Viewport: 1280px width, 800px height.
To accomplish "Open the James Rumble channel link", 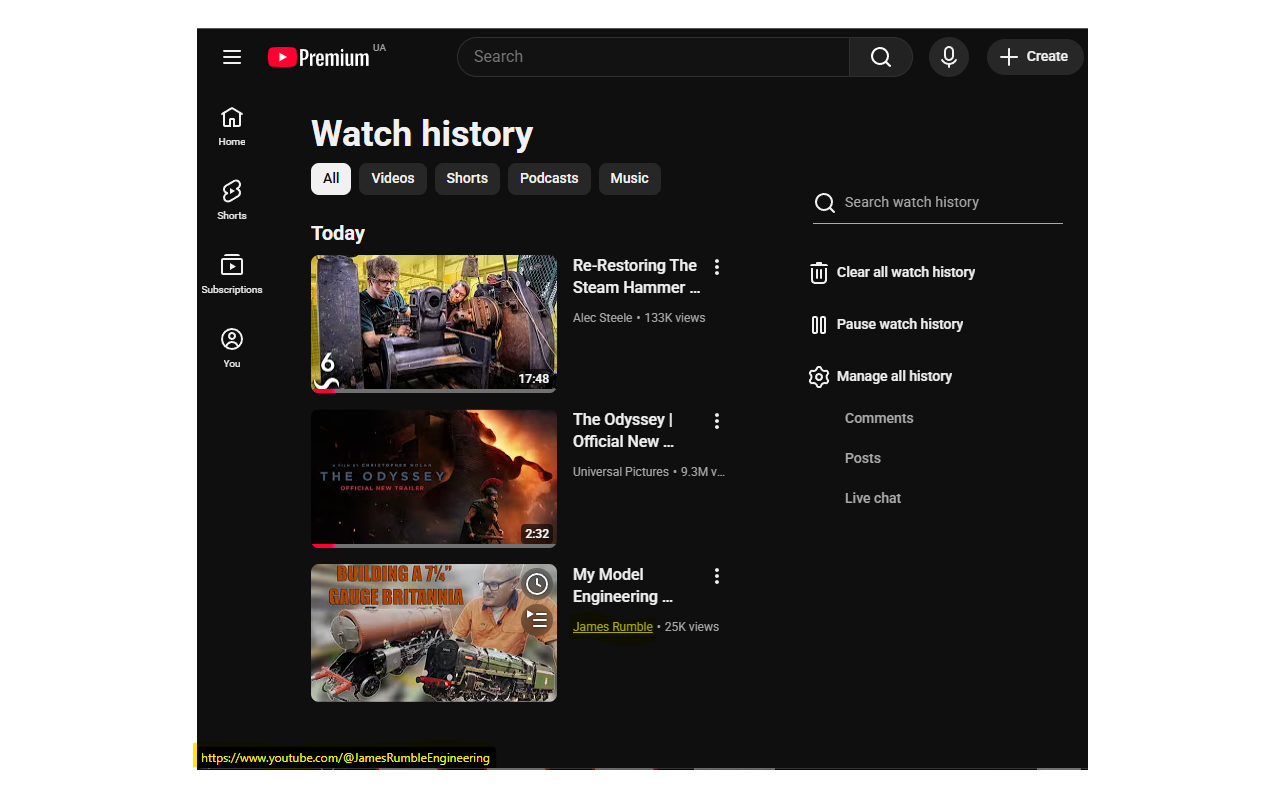I will 613,627.
